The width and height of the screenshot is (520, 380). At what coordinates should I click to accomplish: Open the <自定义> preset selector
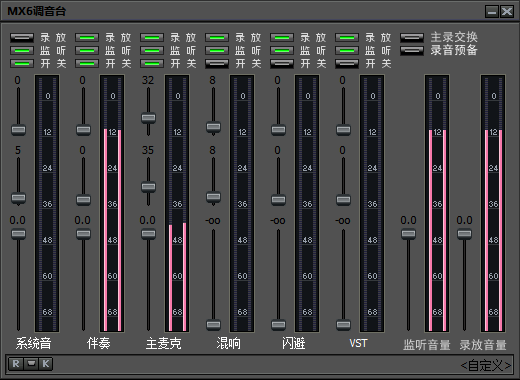(x=486, y=366)
